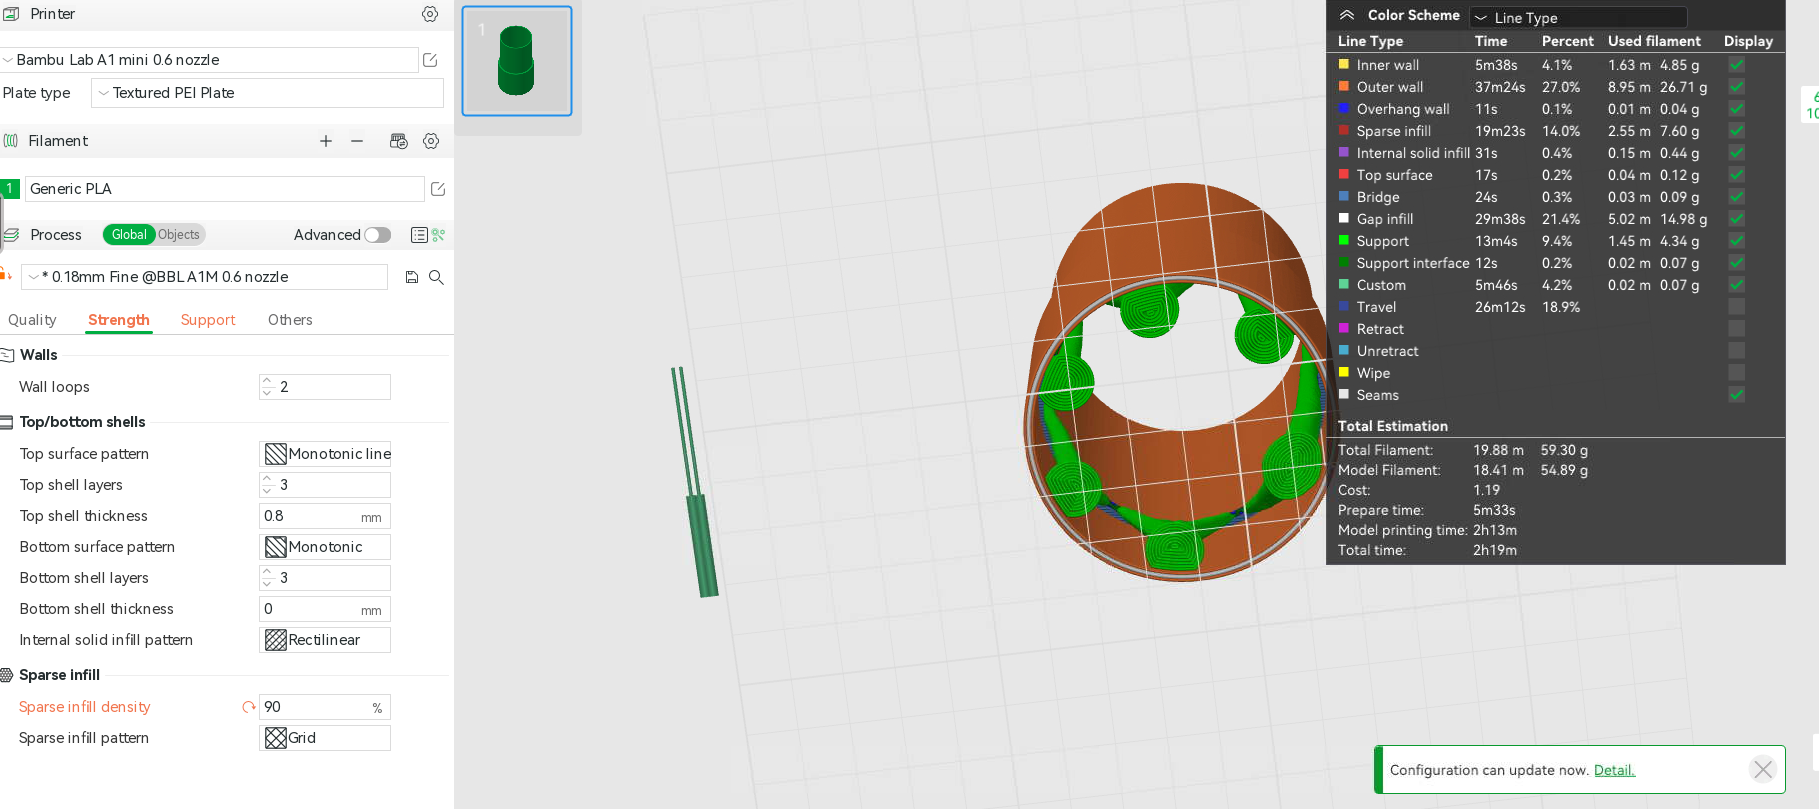The image size is (1819, 809).
Task: Remove a filament with minus icon
Action: 357,141
